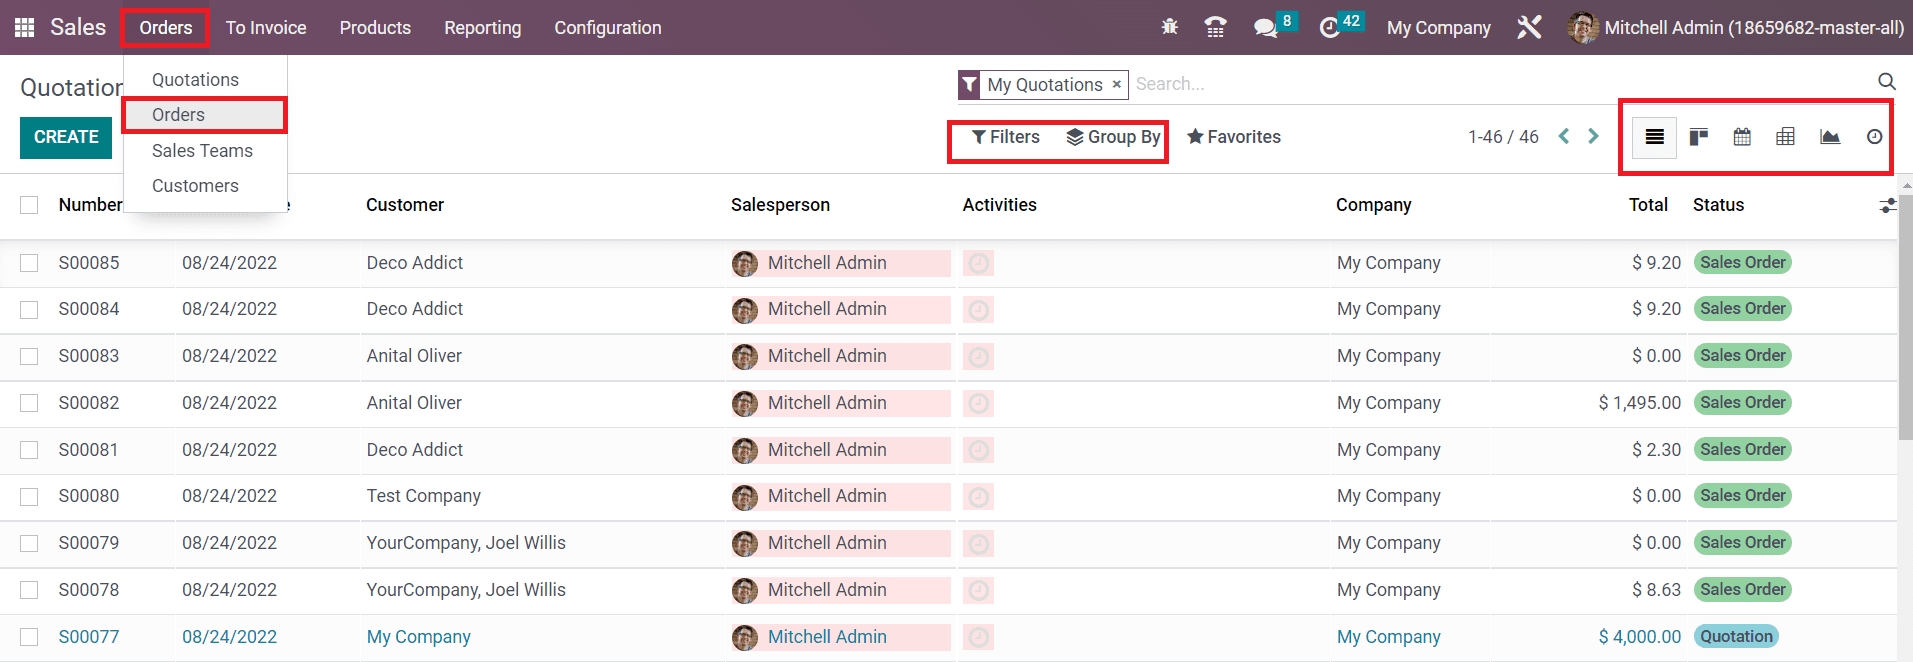The image size is (1913, 662).
Task: Open the debug bug icon menu
Action: (x=1169, y=28)
